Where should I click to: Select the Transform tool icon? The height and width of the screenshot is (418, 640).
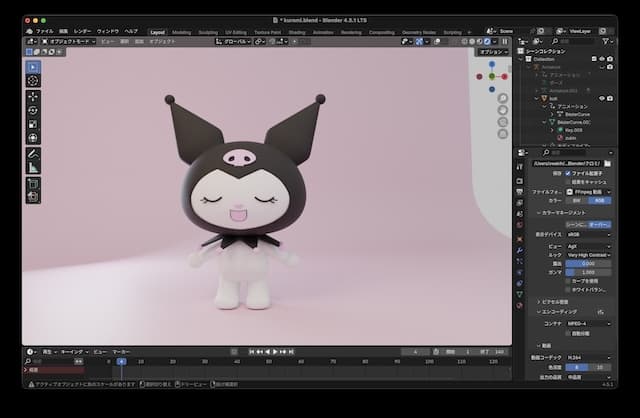(x=33, y=138)
